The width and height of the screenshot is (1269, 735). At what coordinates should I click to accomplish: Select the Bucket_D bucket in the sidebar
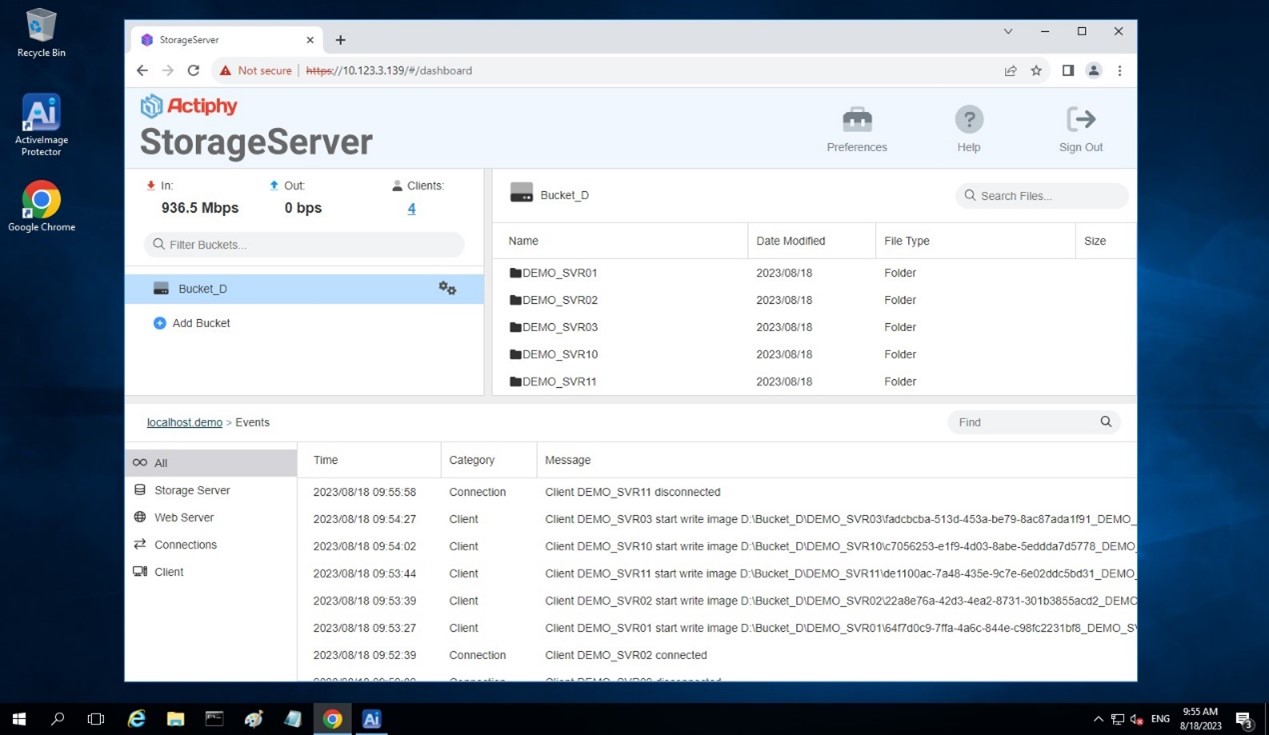pos(203,288)
